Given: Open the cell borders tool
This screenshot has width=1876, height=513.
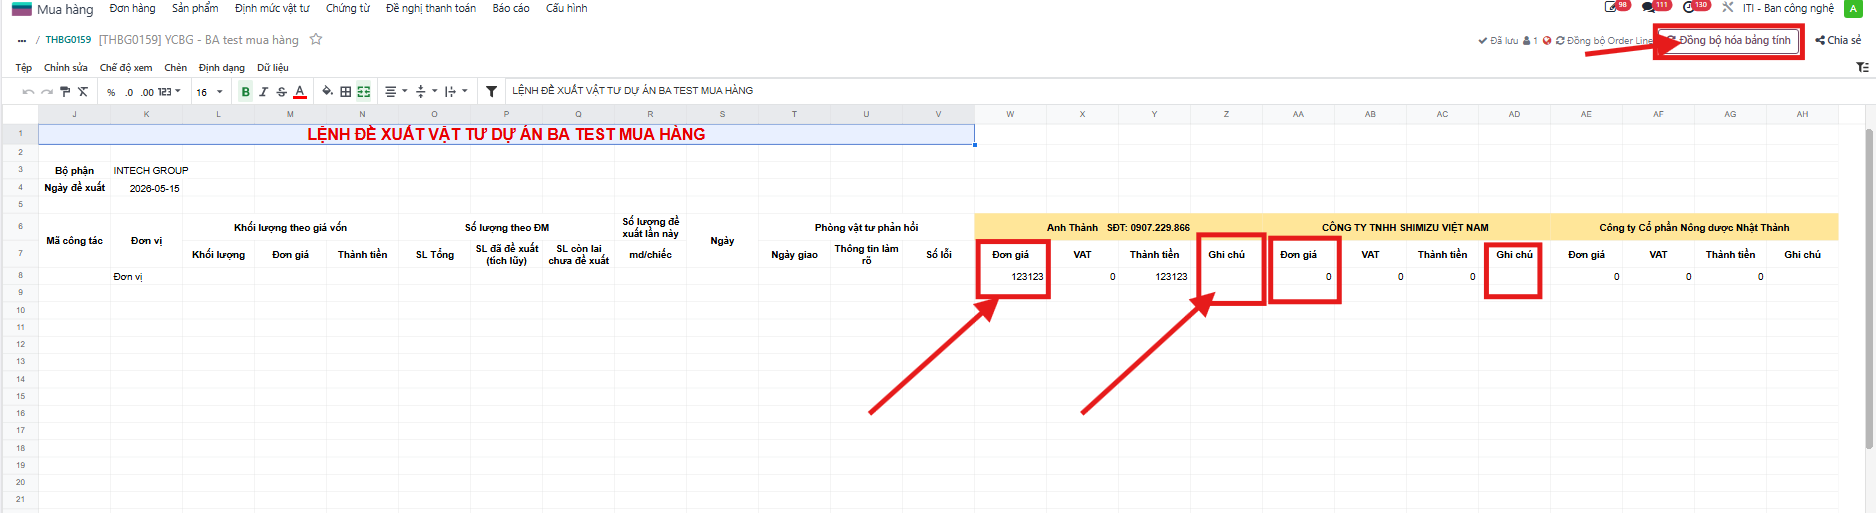Looking at the screenshot, I should (x=345, y=92).
